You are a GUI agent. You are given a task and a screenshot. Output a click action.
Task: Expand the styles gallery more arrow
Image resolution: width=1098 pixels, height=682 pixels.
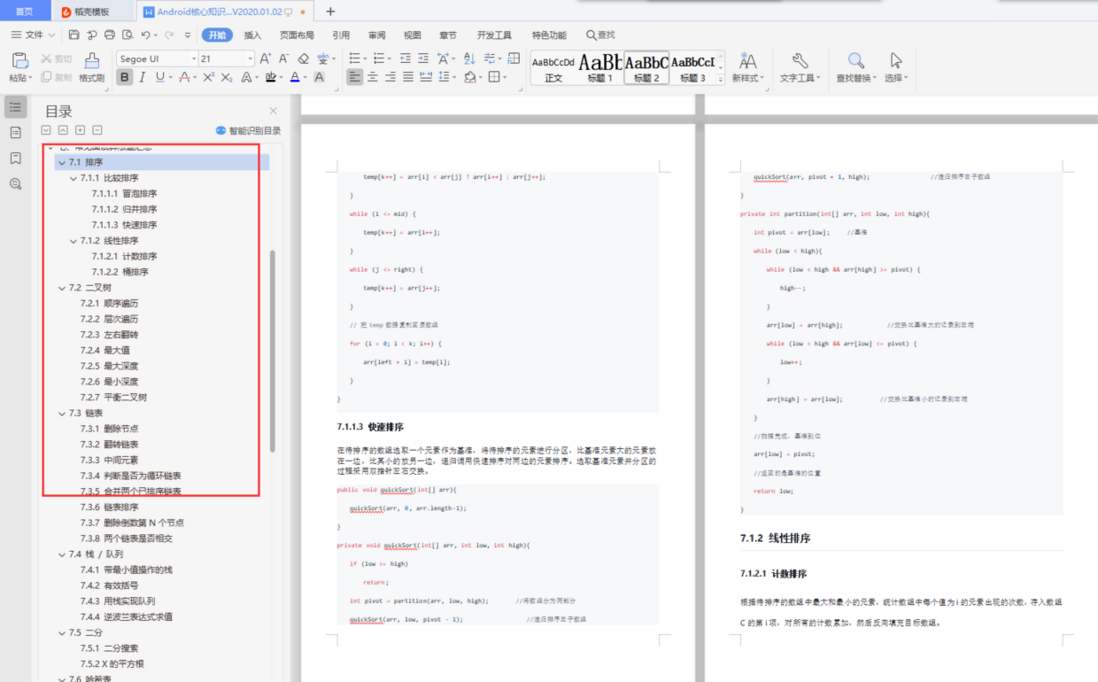point(721,80)
